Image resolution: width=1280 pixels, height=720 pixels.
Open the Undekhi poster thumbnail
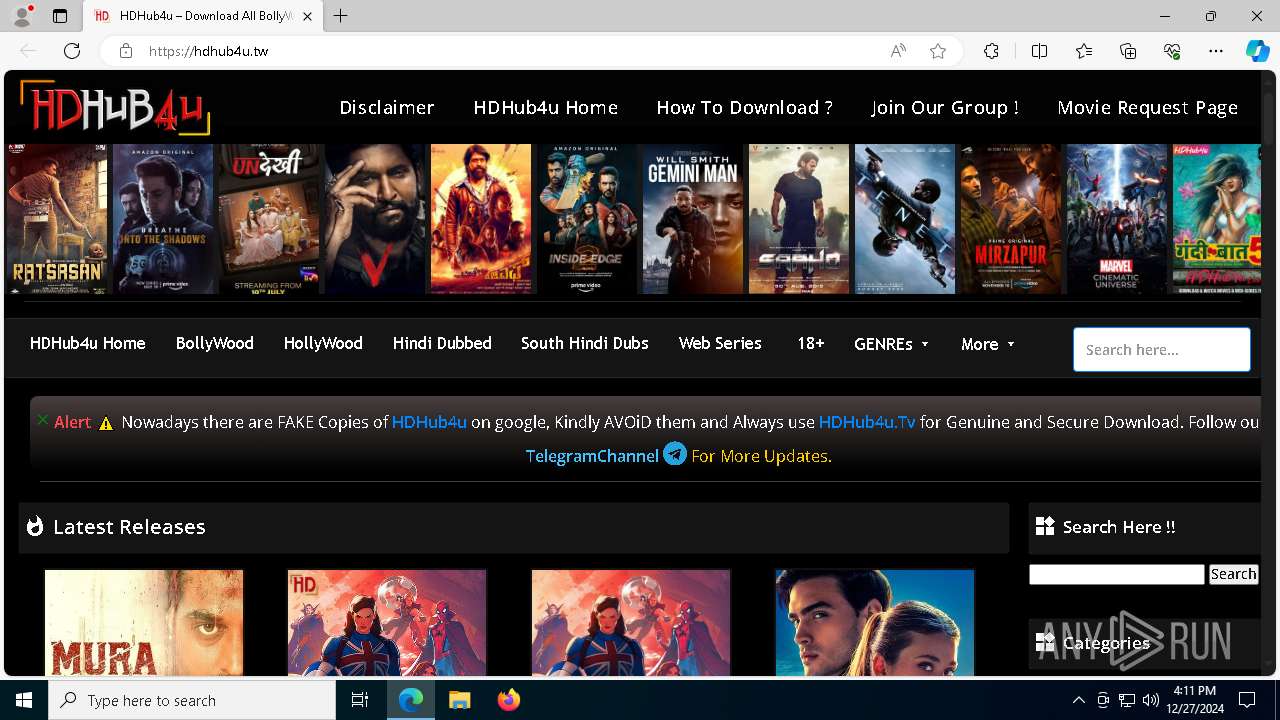click(x=269, y=219)
